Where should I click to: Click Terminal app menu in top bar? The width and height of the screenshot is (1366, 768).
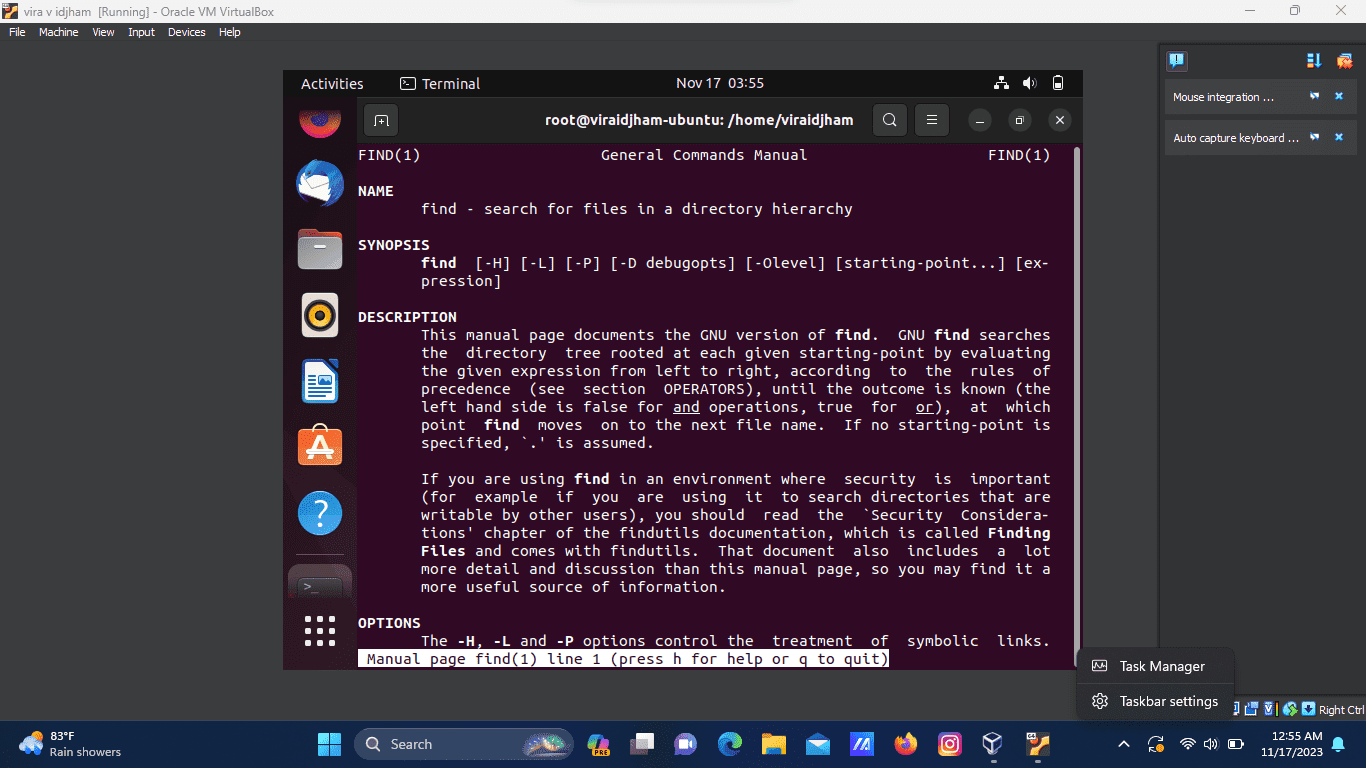click(440, 84)
